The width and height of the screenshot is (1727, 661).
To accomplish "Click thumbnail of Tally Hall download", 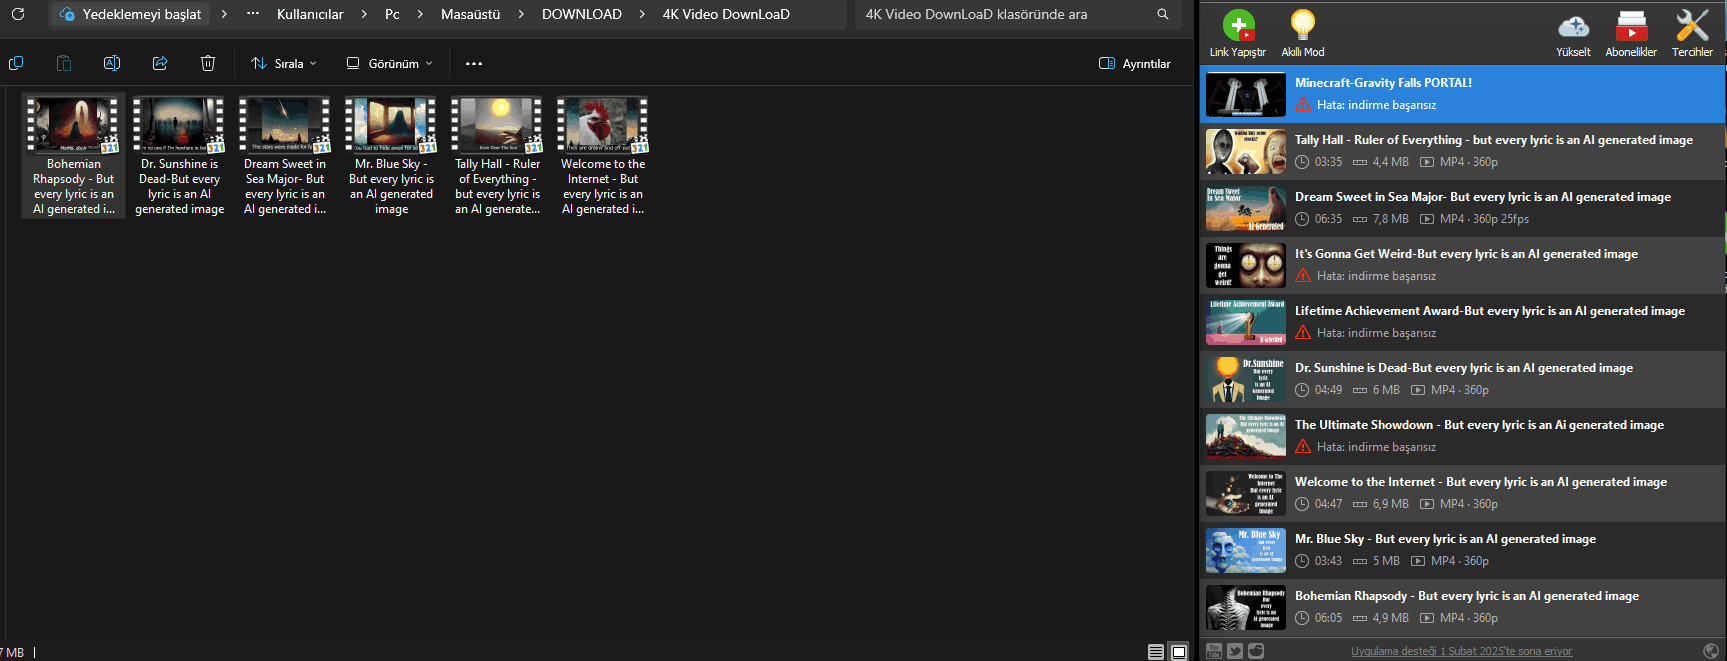I will pos(1245,151).
